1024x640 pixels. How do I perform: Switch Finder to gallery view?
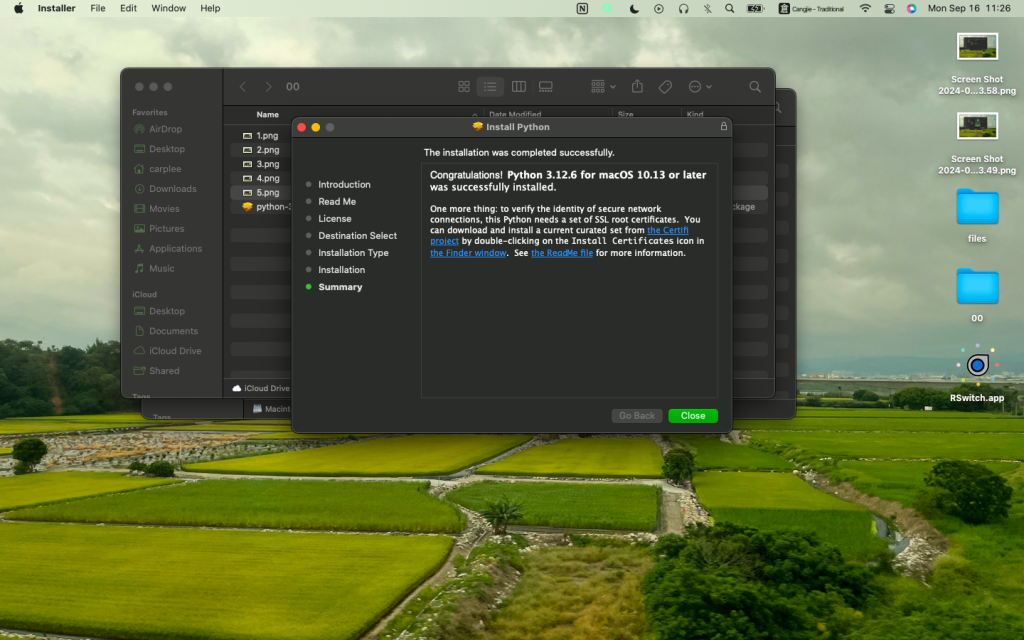[546, 86]
